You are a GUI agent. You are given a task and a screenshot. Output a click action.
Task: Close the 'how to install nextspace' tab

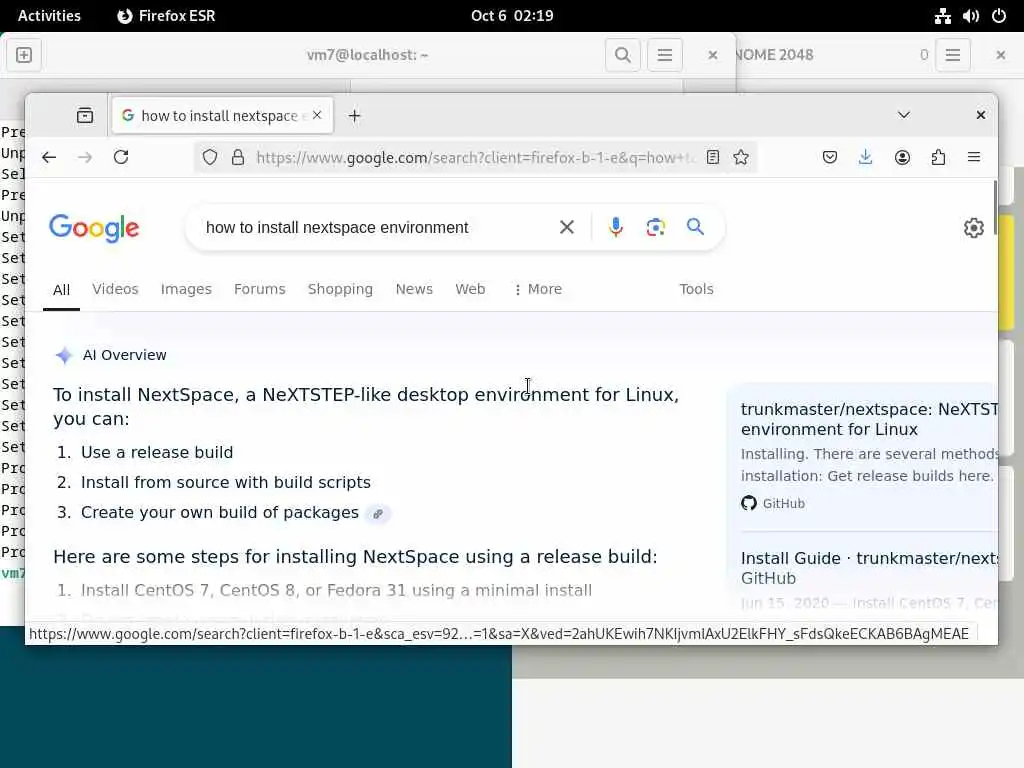(317, 115)
